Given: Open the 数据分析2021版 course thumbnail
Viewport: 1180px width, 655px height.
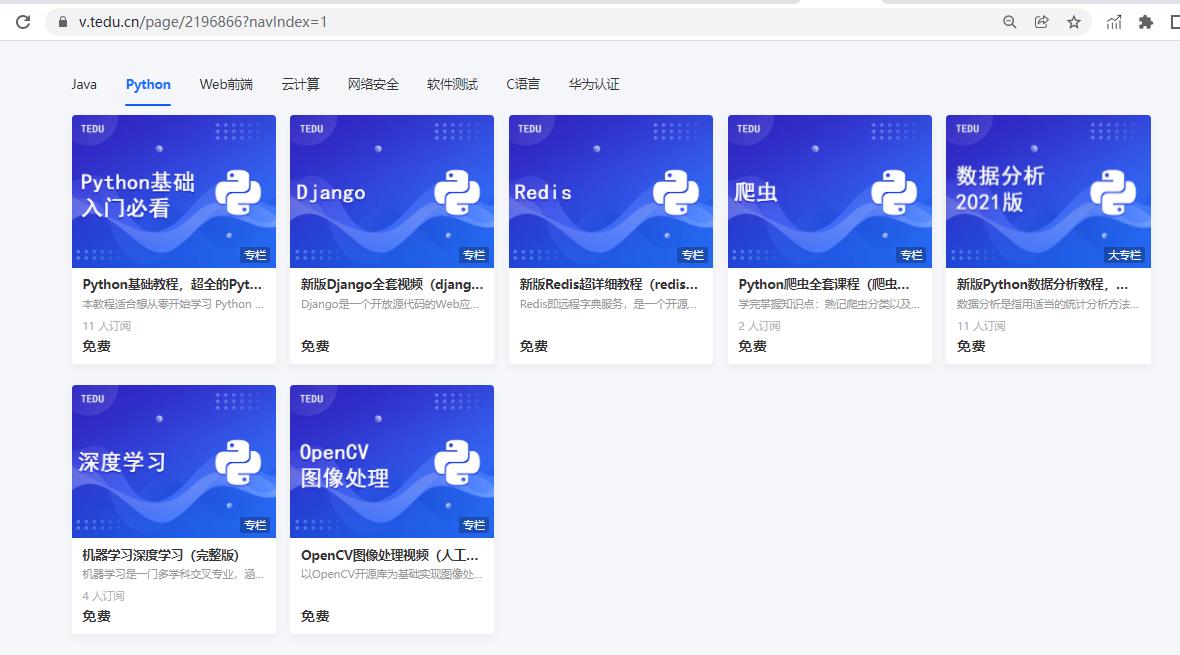Looking at the screenshot, I should pos(1048,191).
